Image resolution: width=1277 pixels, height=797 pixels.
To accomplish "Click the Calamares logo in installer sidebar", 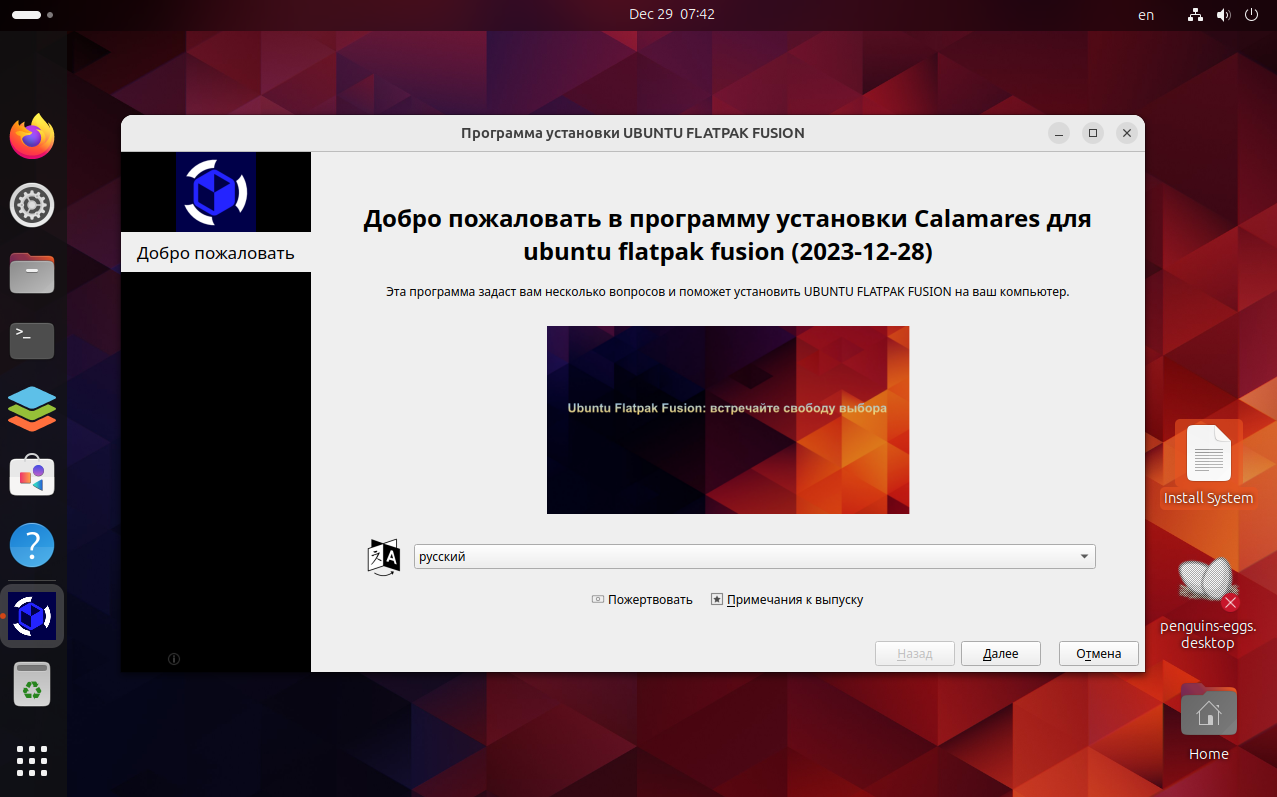I will pyautogui.click(x=216, y=192).
